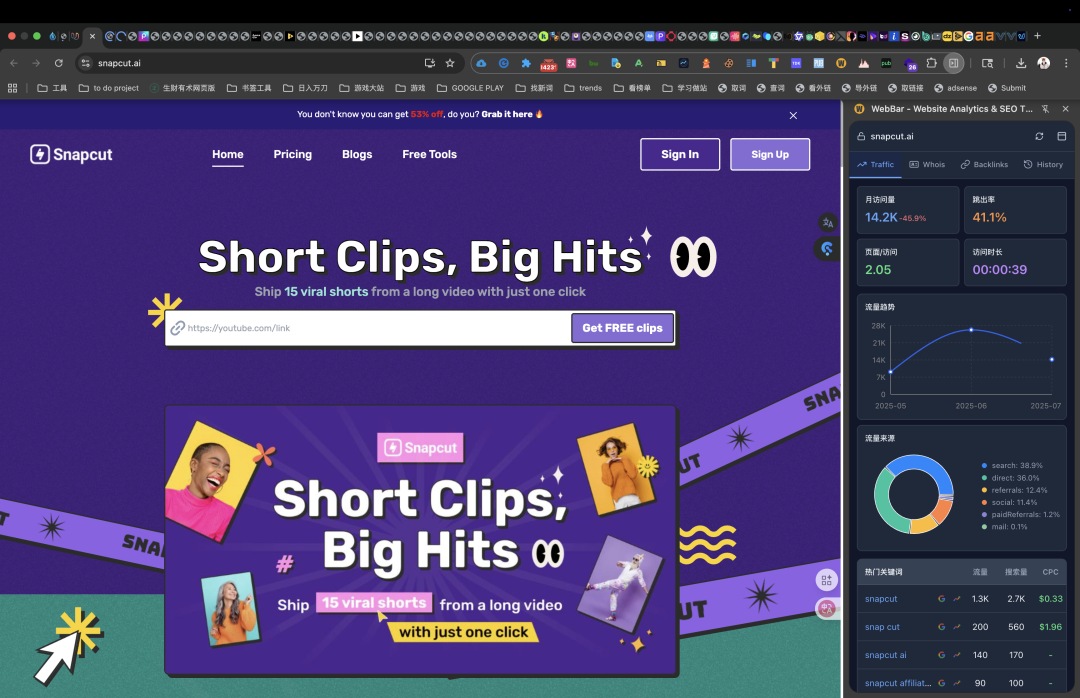
Task: Open the site information icon in address bar
Action: pyautogui.click(x=85, y=63)
